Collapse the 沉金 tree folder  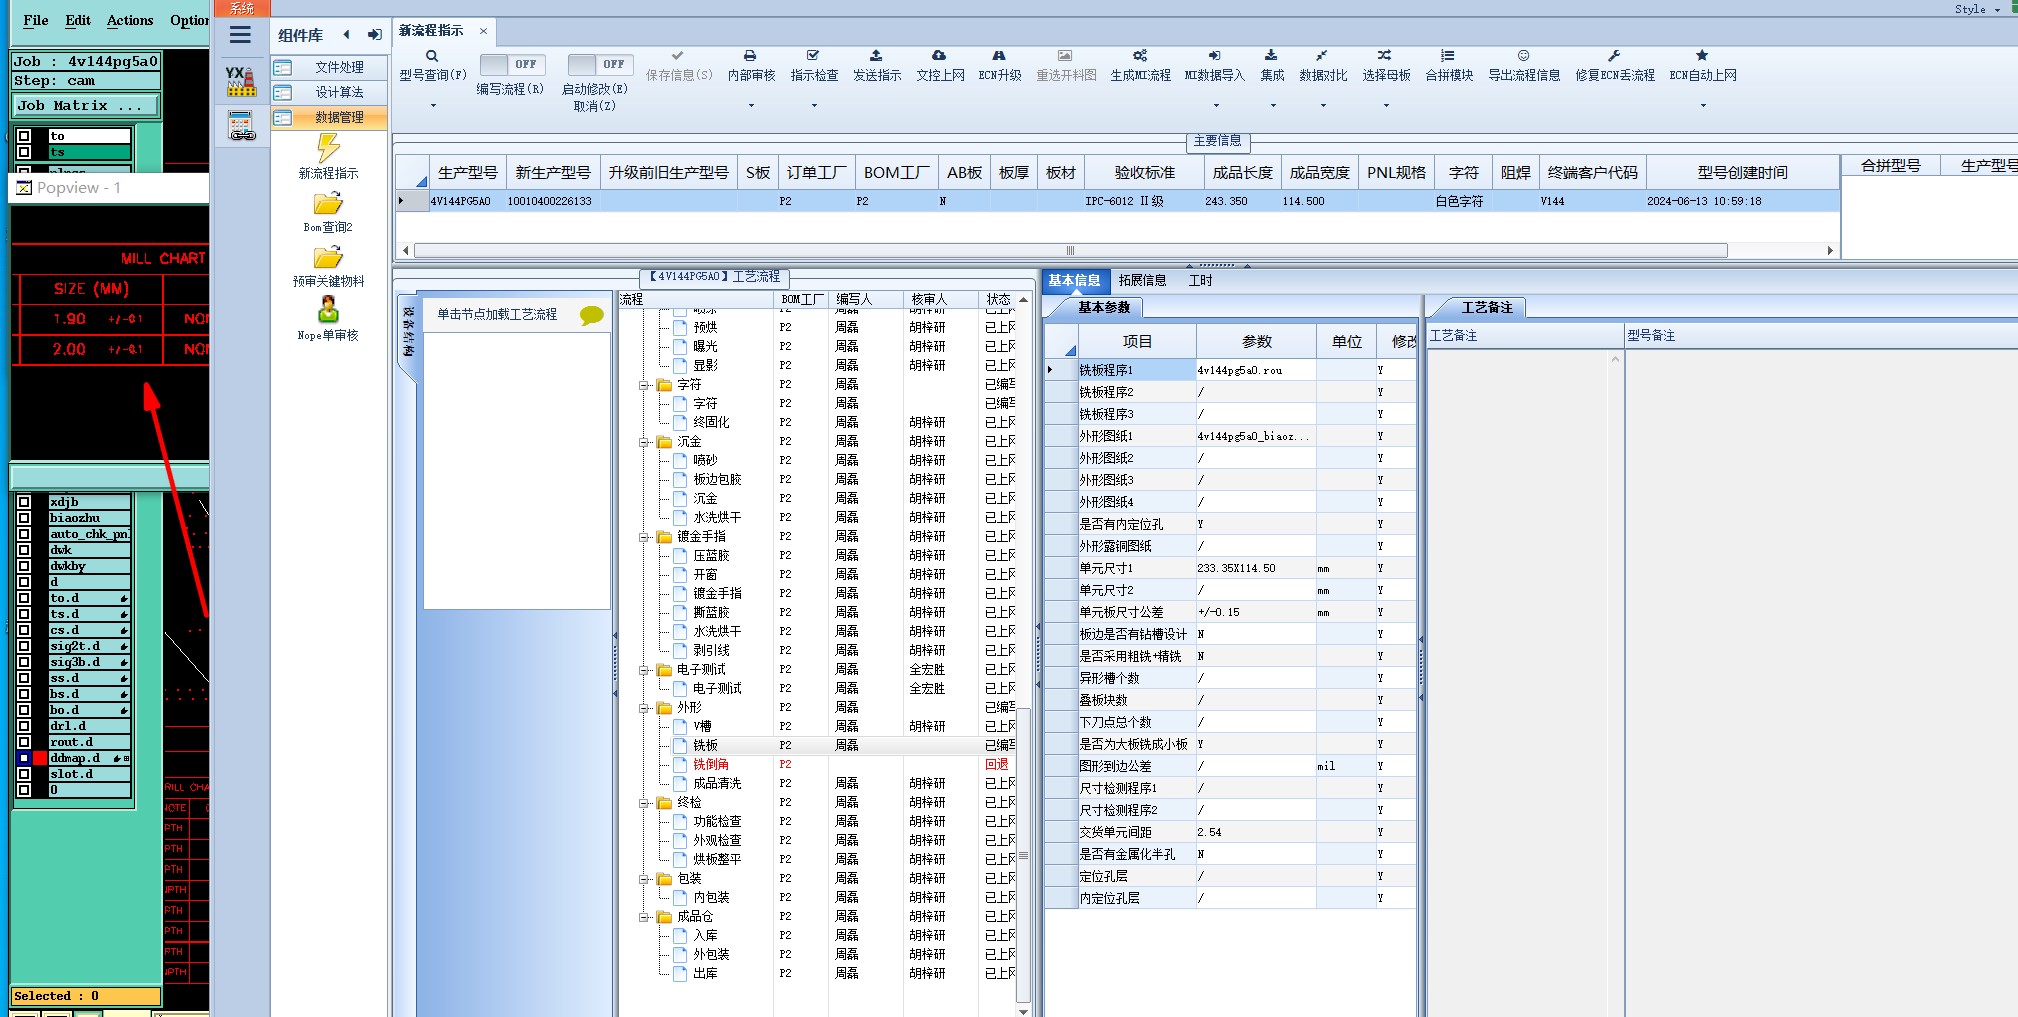point(645,442)
